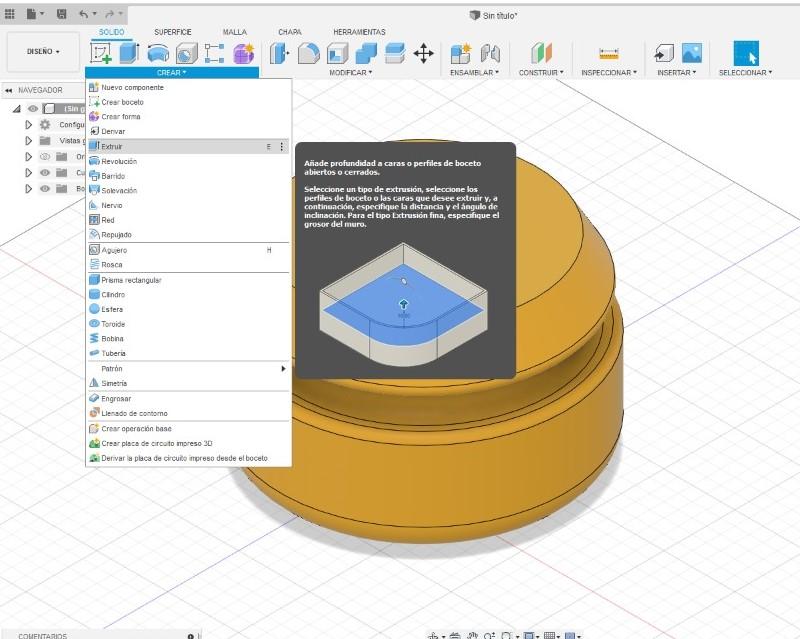
Task: Choose 'Simetría' in the Crear menu
Action: pos(189,383)
